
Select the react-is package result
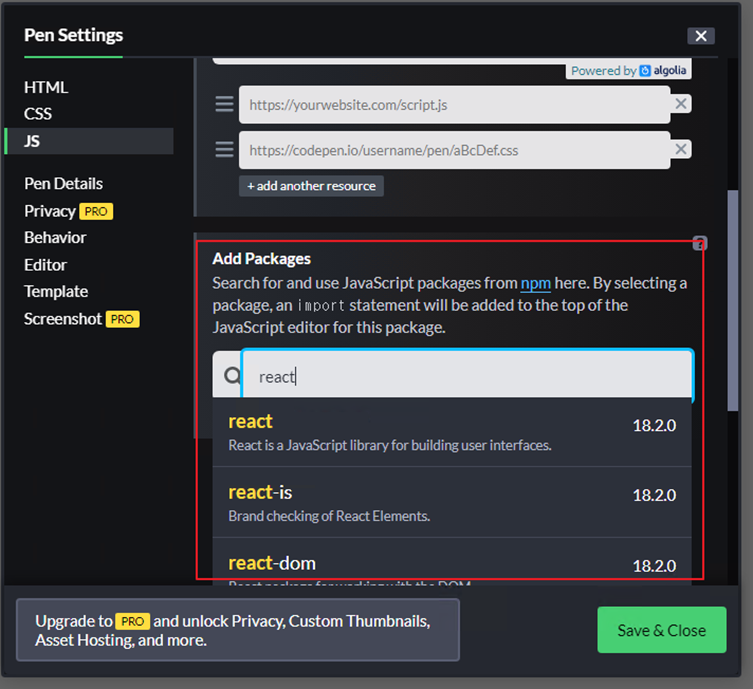tap(452, 502)
